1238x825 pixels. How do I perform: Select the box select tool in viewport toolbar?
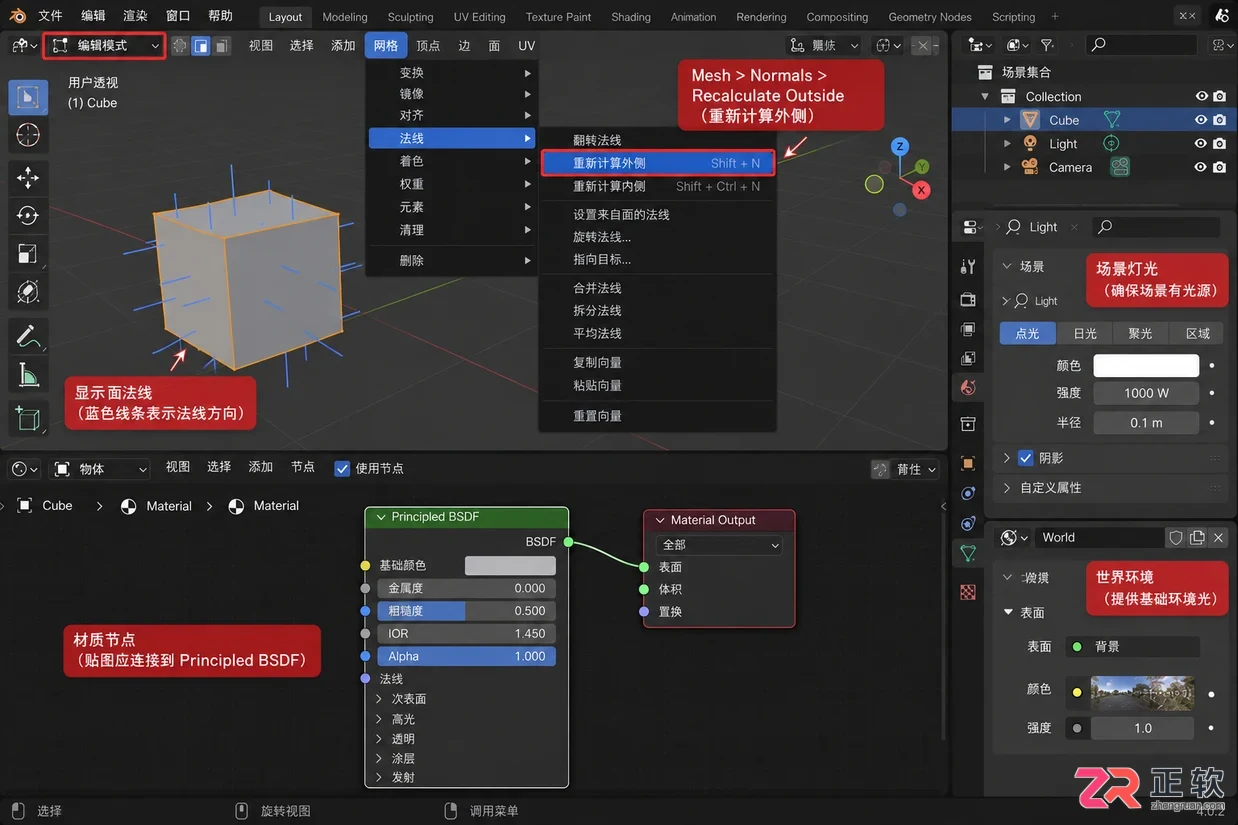point(28,97)
